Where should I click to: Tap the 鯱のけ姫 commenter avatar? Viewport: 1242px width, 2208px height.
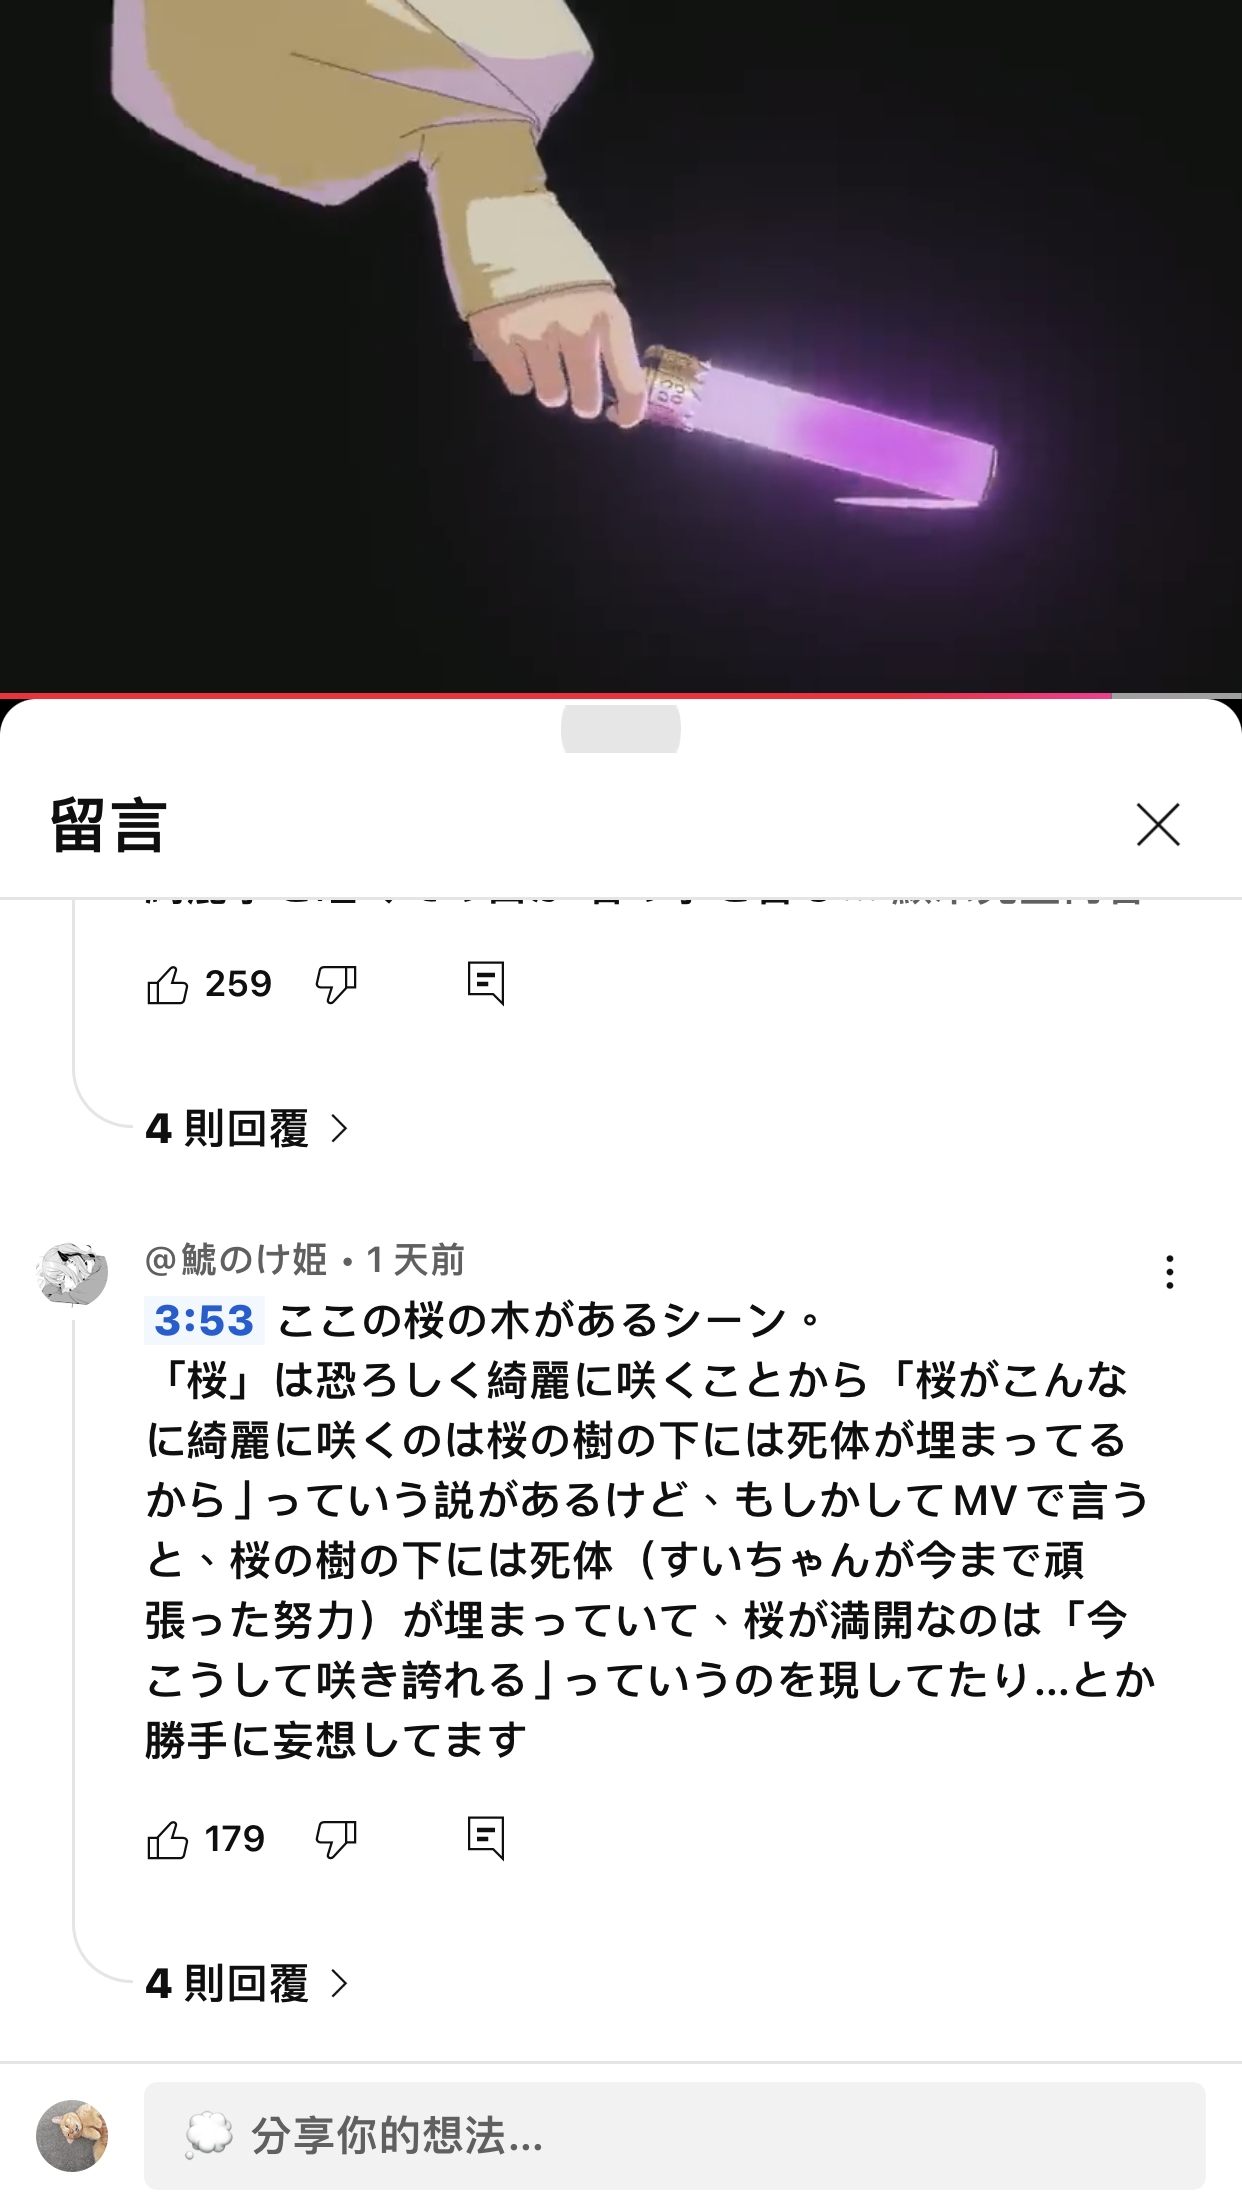[72, 1274]
